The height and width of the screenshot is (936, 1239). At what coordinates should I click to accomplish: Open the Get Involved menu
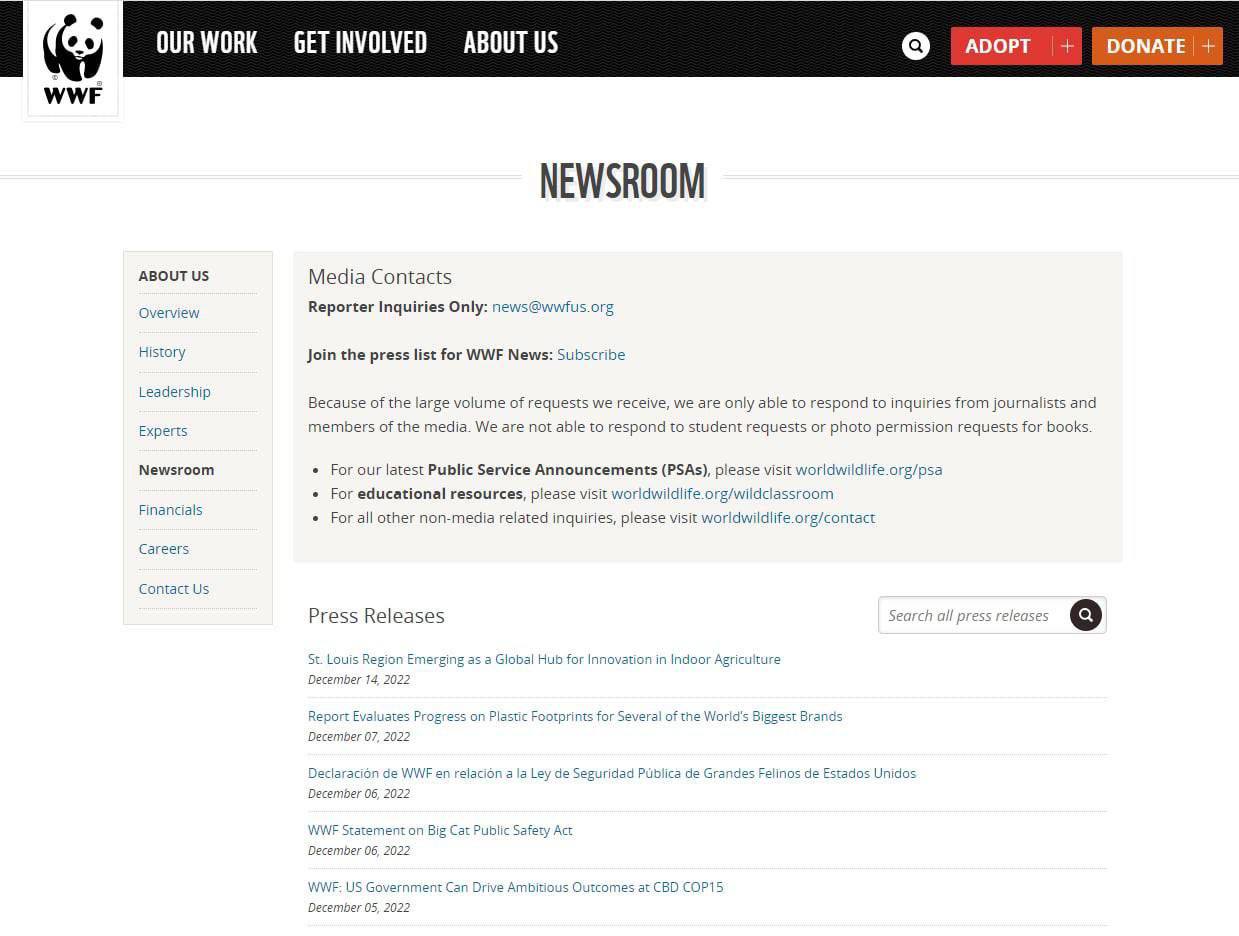360,43
